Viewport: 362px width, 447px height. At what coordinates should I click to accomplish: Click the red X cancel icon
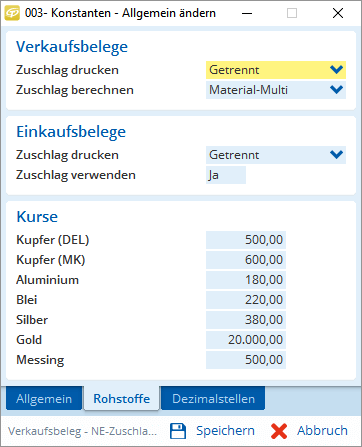point(279,431)
